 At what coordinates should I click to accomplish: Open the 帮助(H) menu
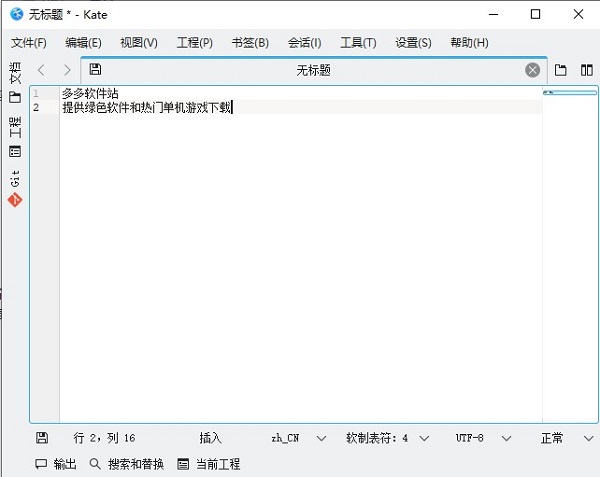click(x=469, y=42)
